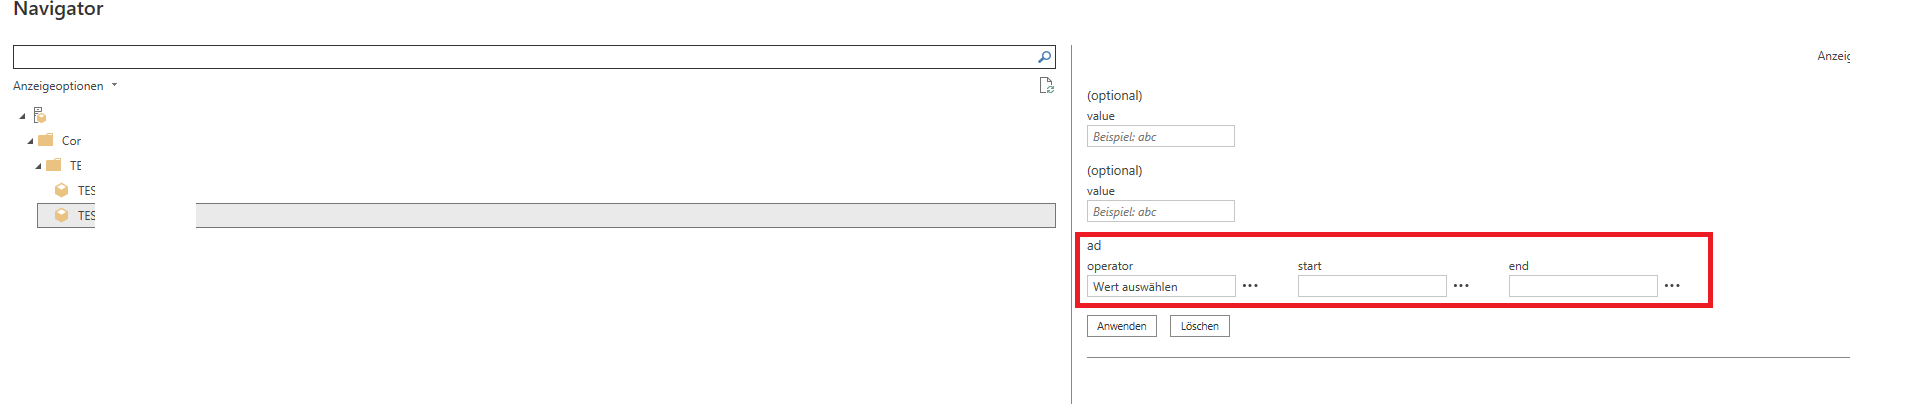Open the ellipsis next to operator
1905x404 pixels.
(x=1250, y=286)
